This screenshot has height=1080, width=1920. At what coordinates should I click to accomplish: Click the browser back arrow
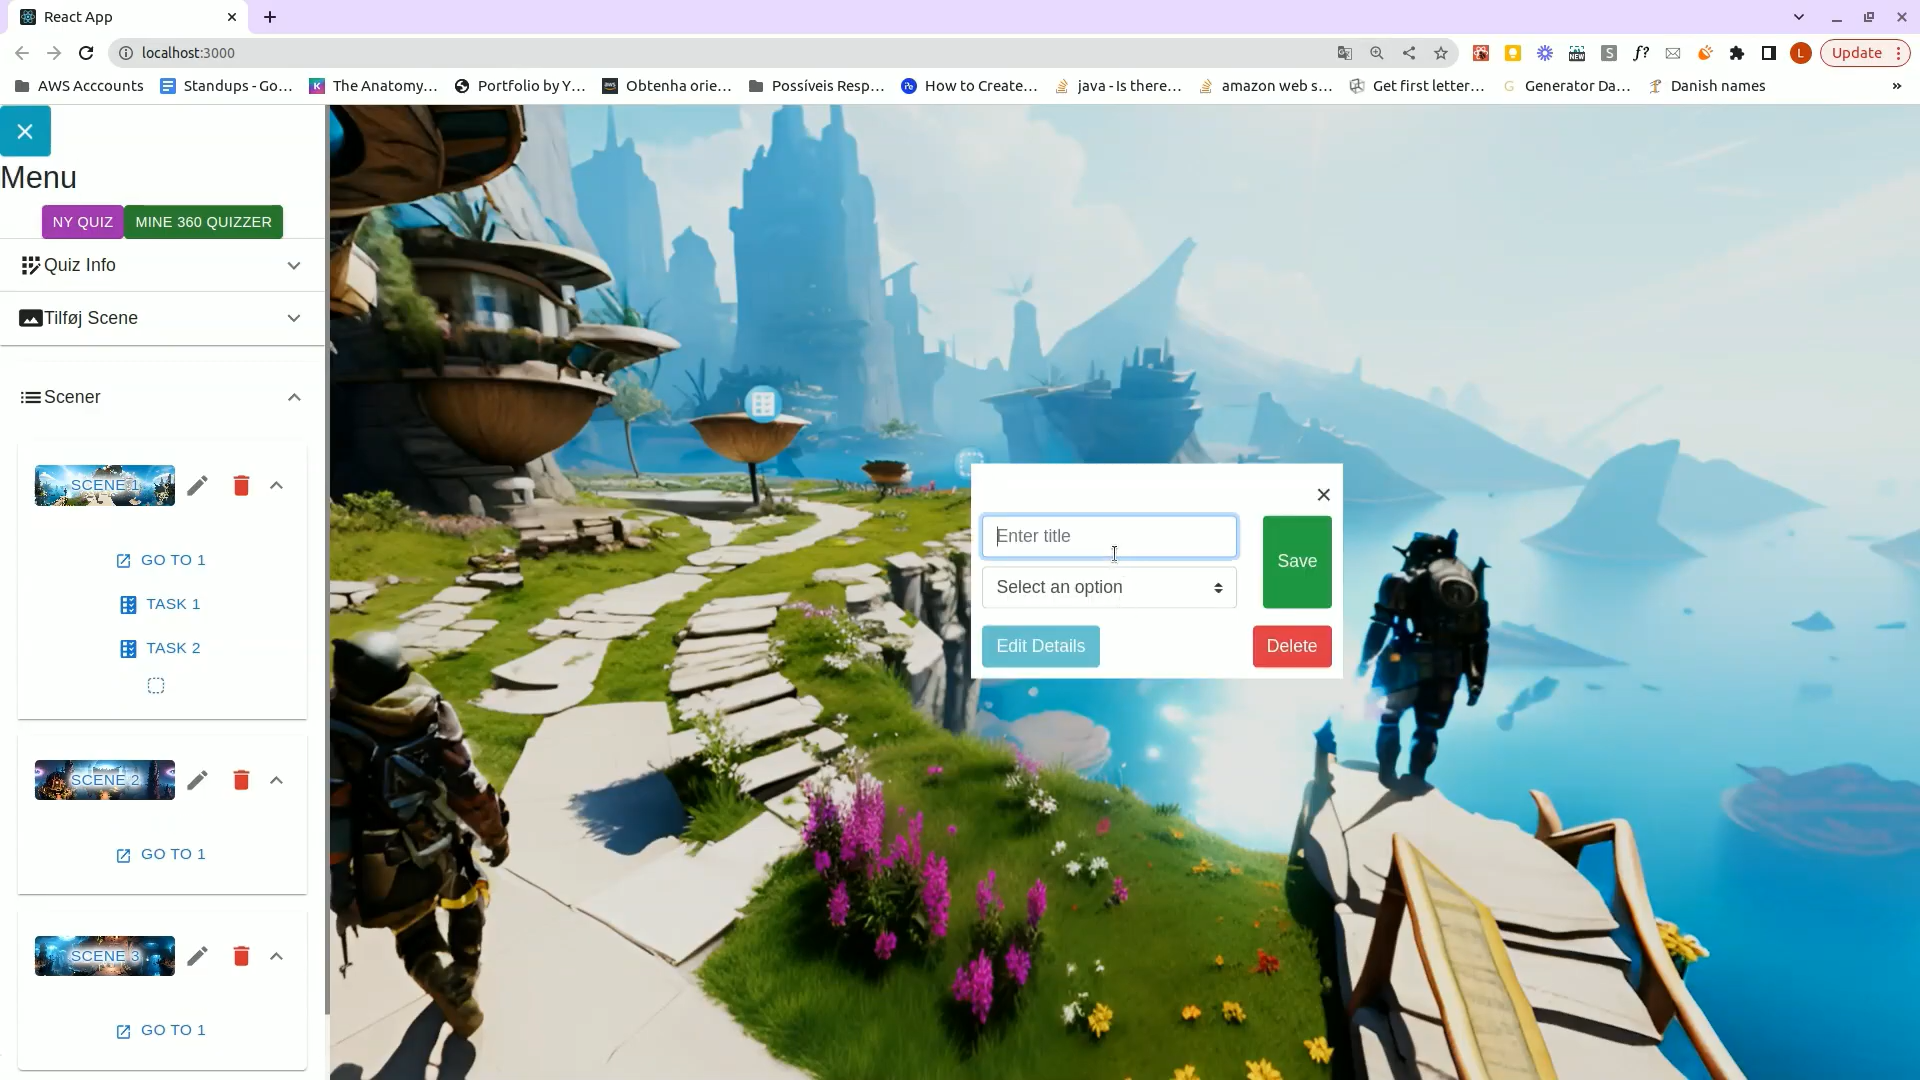tap(22, 53)
